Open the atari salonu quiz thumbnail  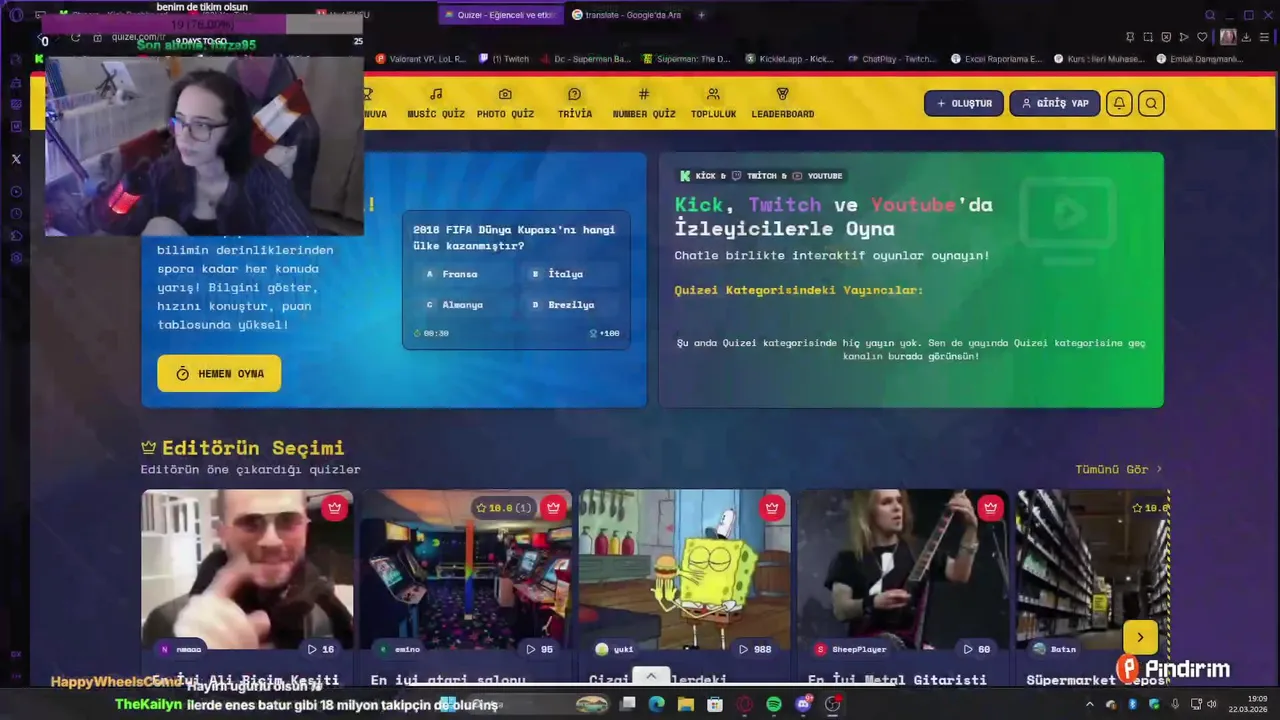coord(466,570)
